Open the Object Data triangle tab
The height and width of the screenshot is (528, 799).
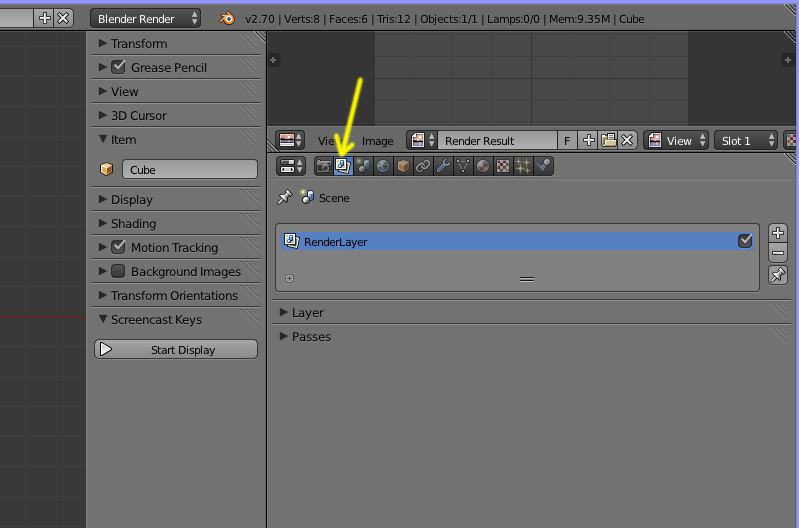point(463,166)
